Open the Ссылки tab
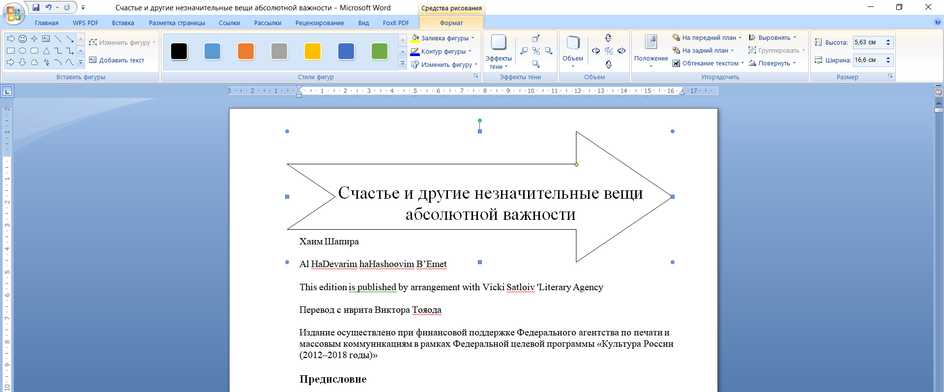 click(230, 23)
